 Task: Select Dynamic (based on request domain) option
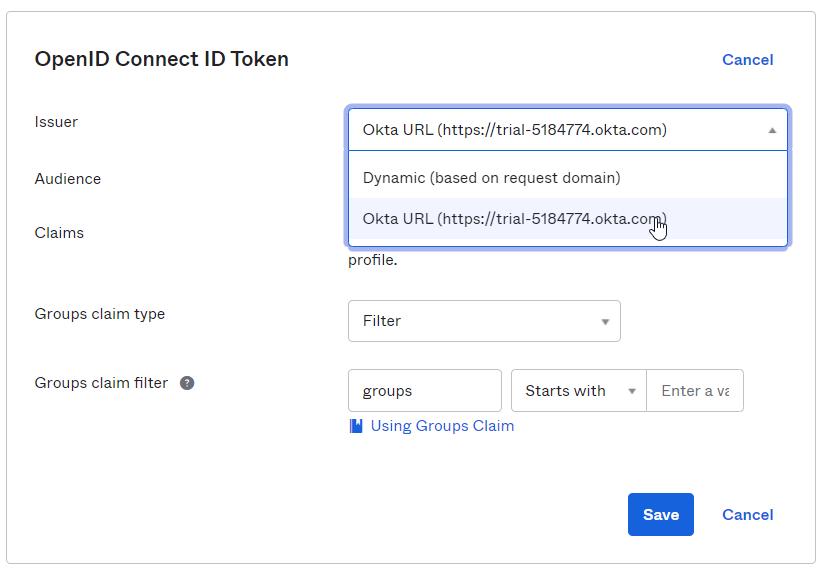point(568,178)
